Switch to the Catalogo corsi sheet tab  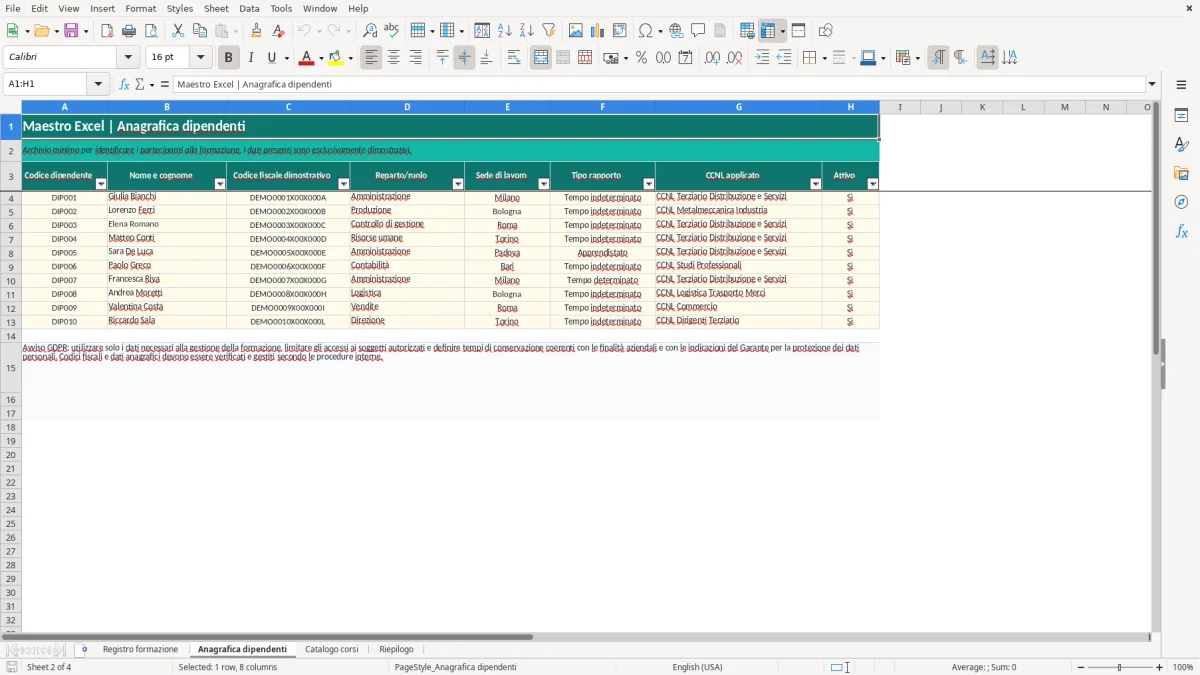point(332,650)
